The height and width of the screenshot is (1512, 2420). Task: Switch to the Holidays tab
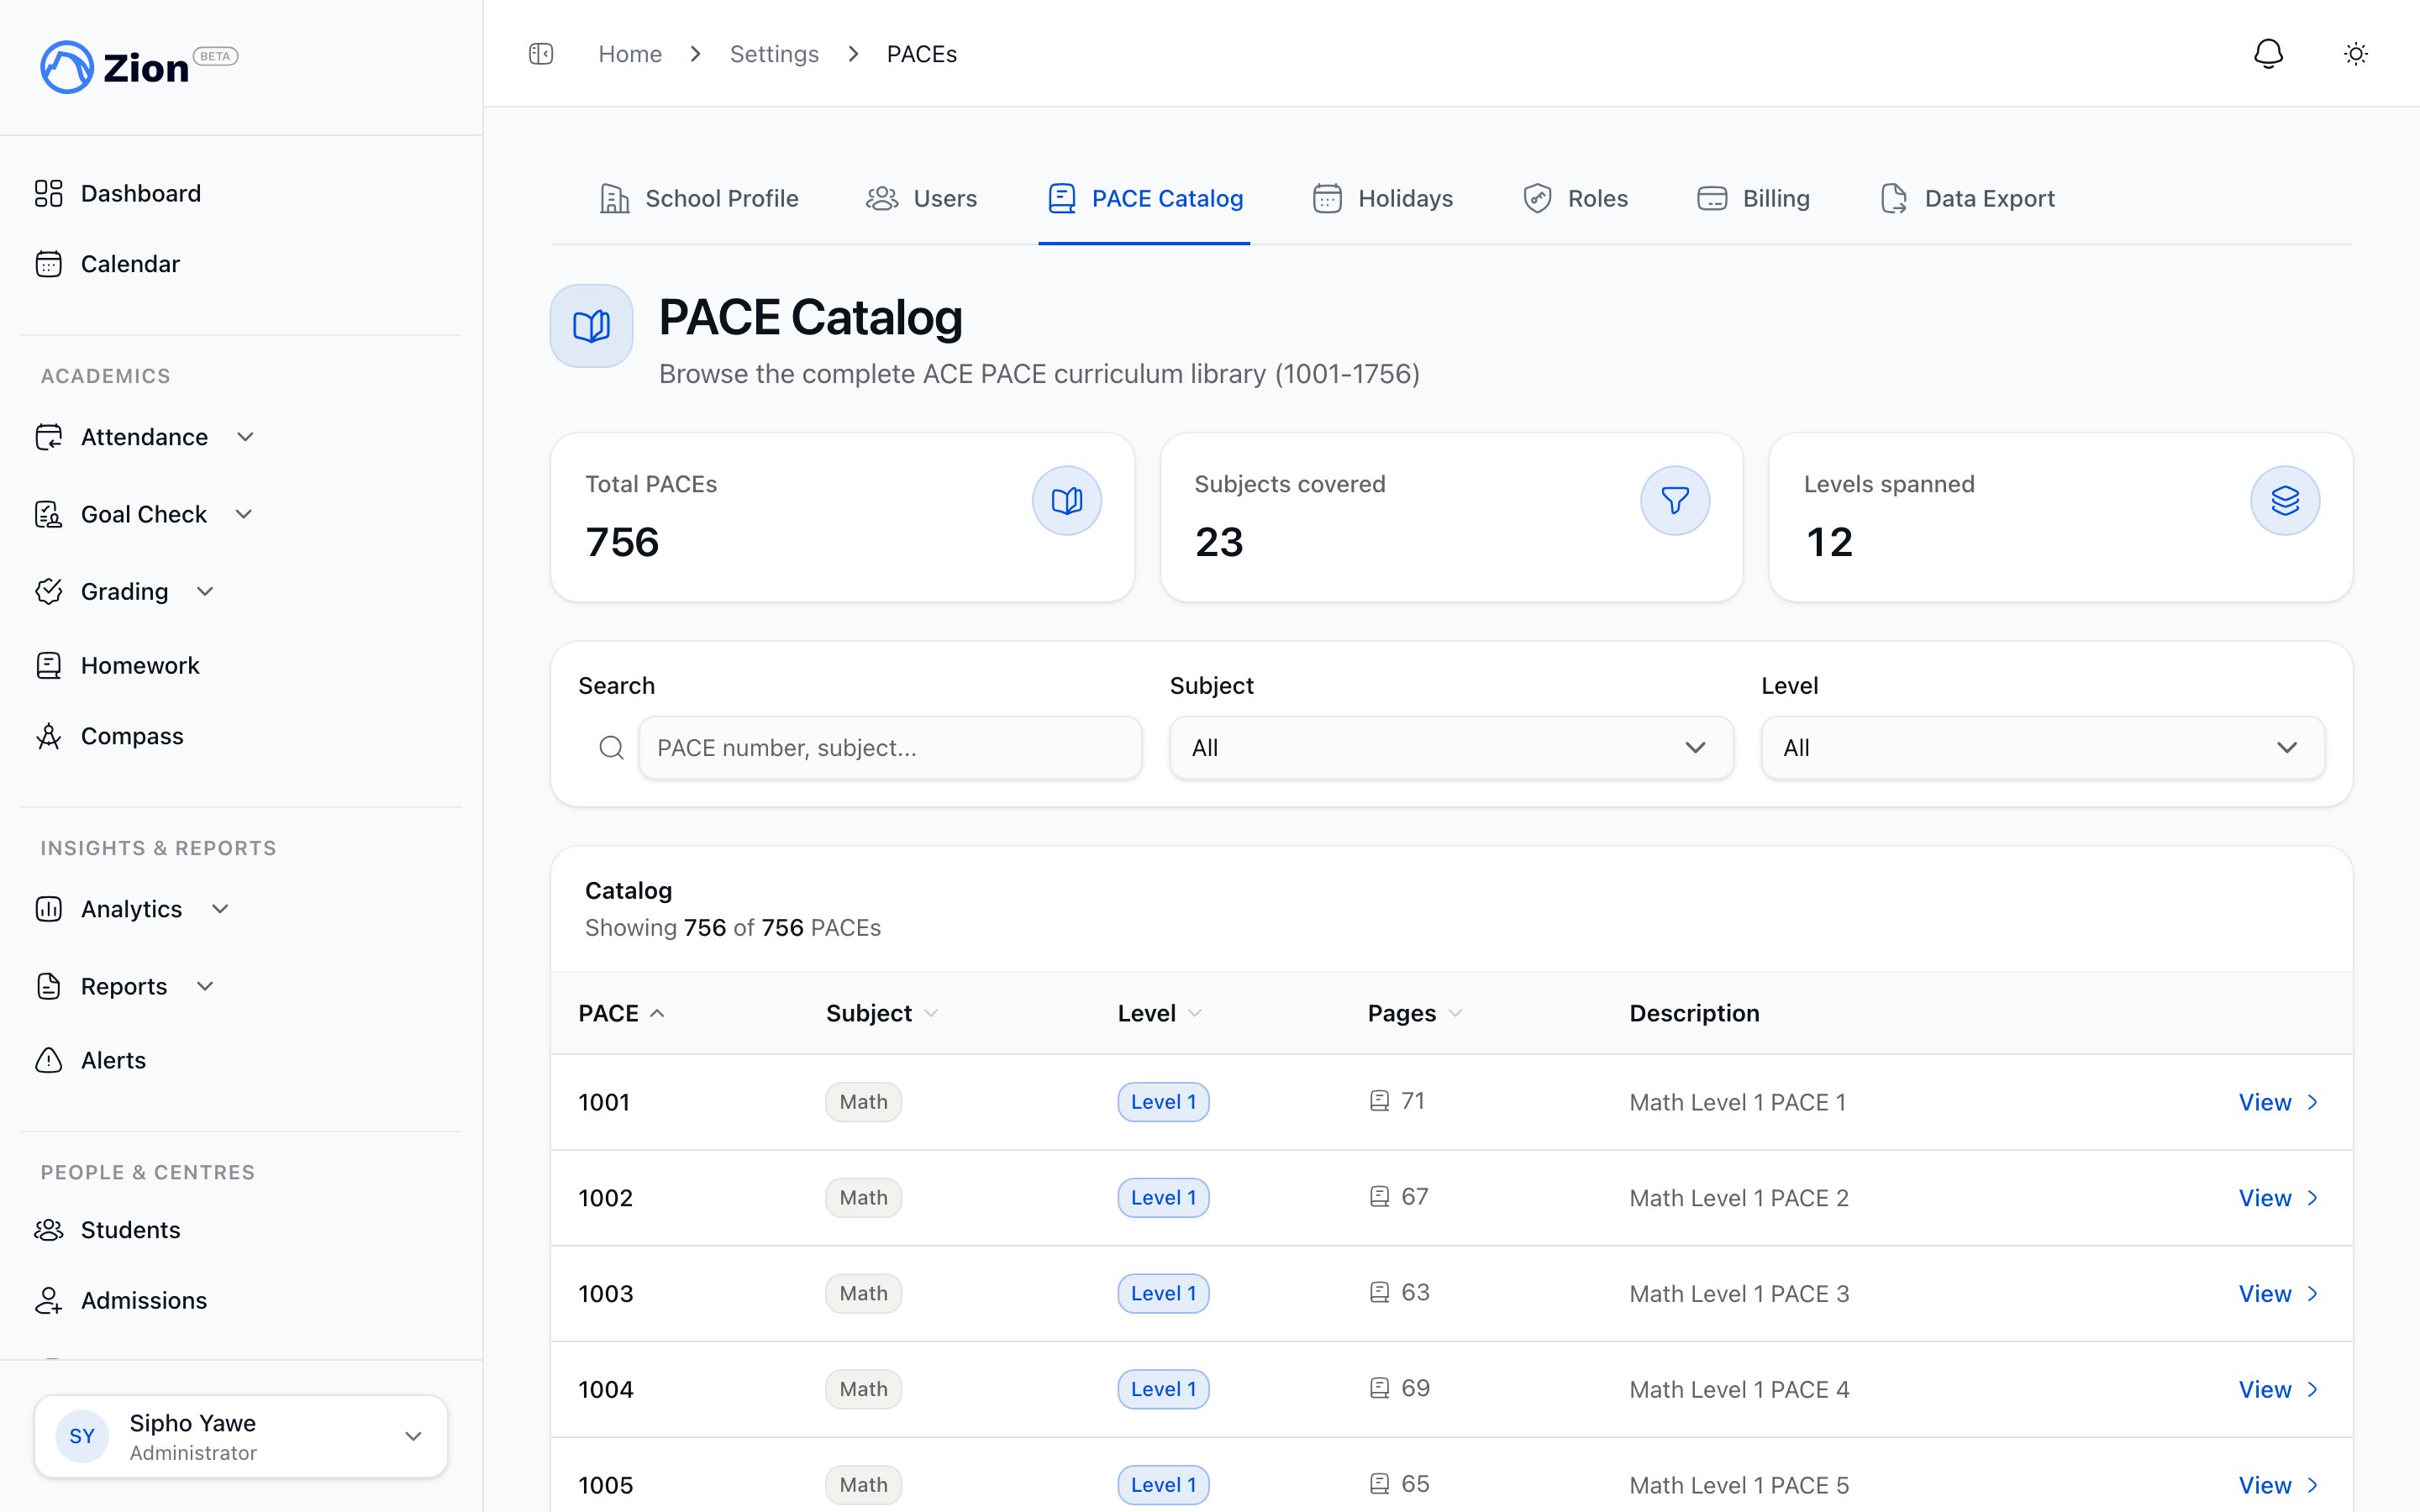[1383, 198]
